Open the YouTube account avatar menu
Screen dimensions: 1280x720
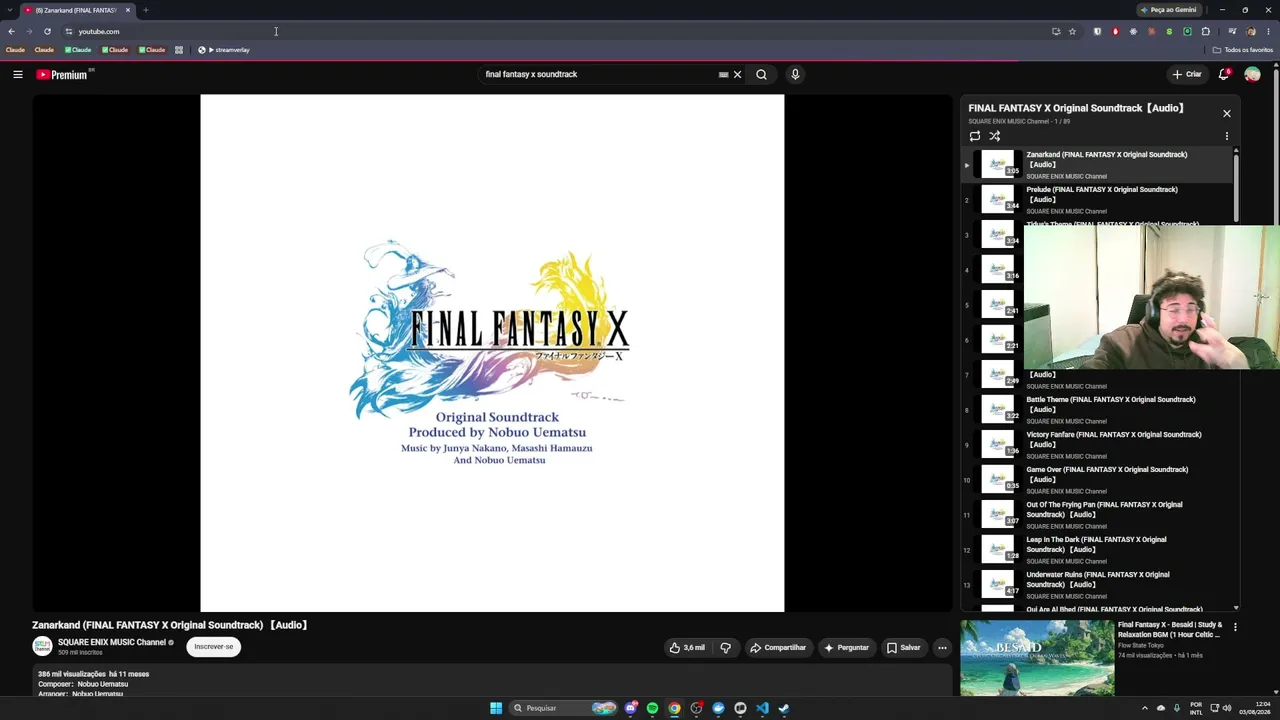click(x=1252, y=74)
